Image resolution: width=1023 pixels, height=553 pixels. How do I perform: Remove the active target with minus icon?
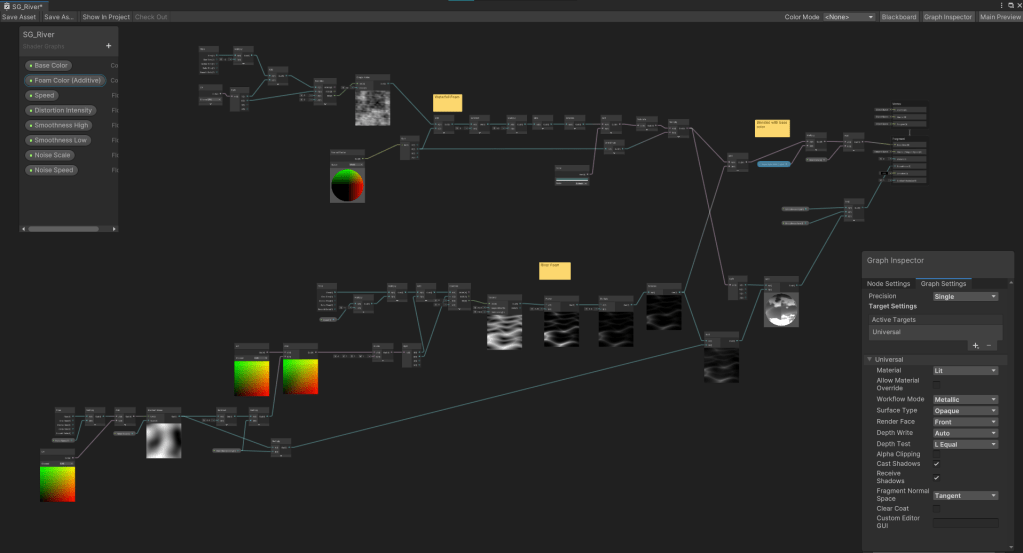point(989,345)
